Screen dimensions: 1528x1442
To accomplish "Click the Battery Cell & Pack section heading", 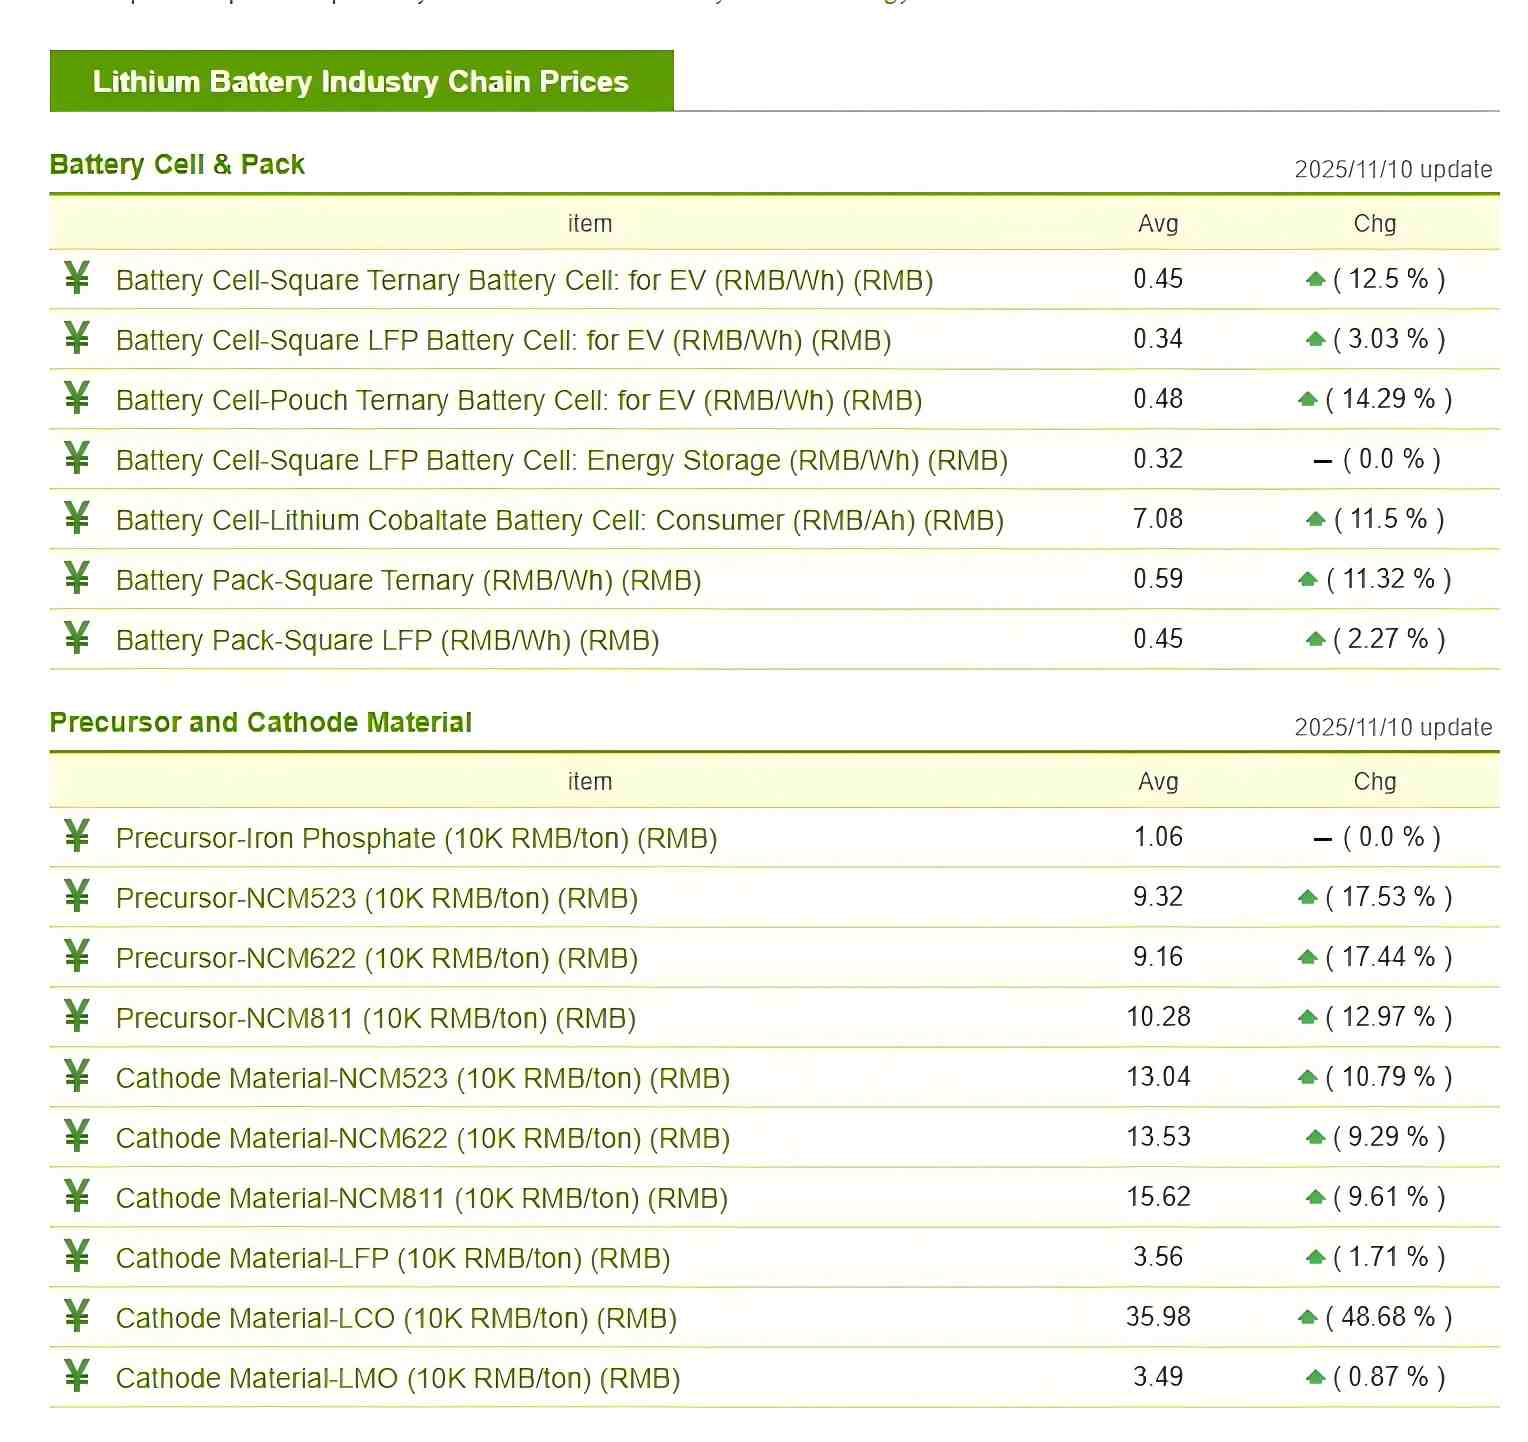I will click(x=177, y=164).
